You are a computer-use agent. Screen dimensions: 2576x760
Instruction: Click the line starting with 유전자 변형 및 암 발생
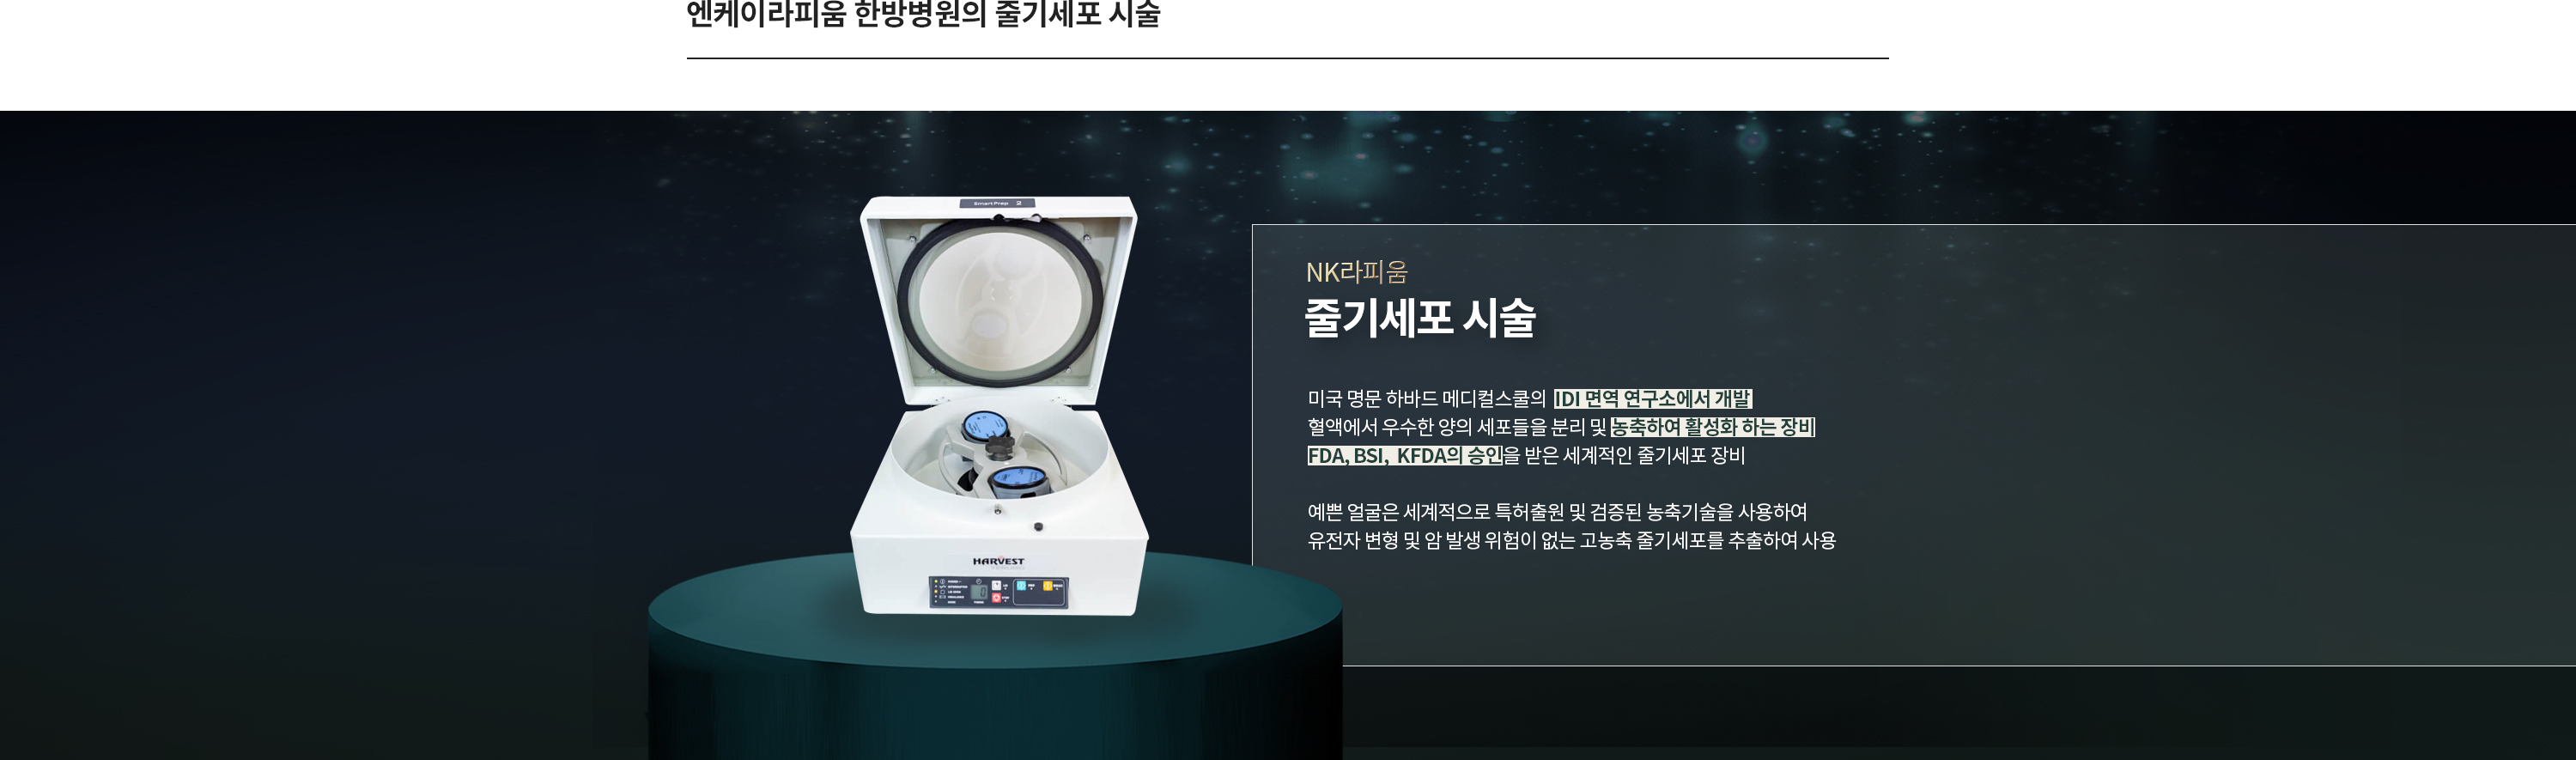(1571, 540)
